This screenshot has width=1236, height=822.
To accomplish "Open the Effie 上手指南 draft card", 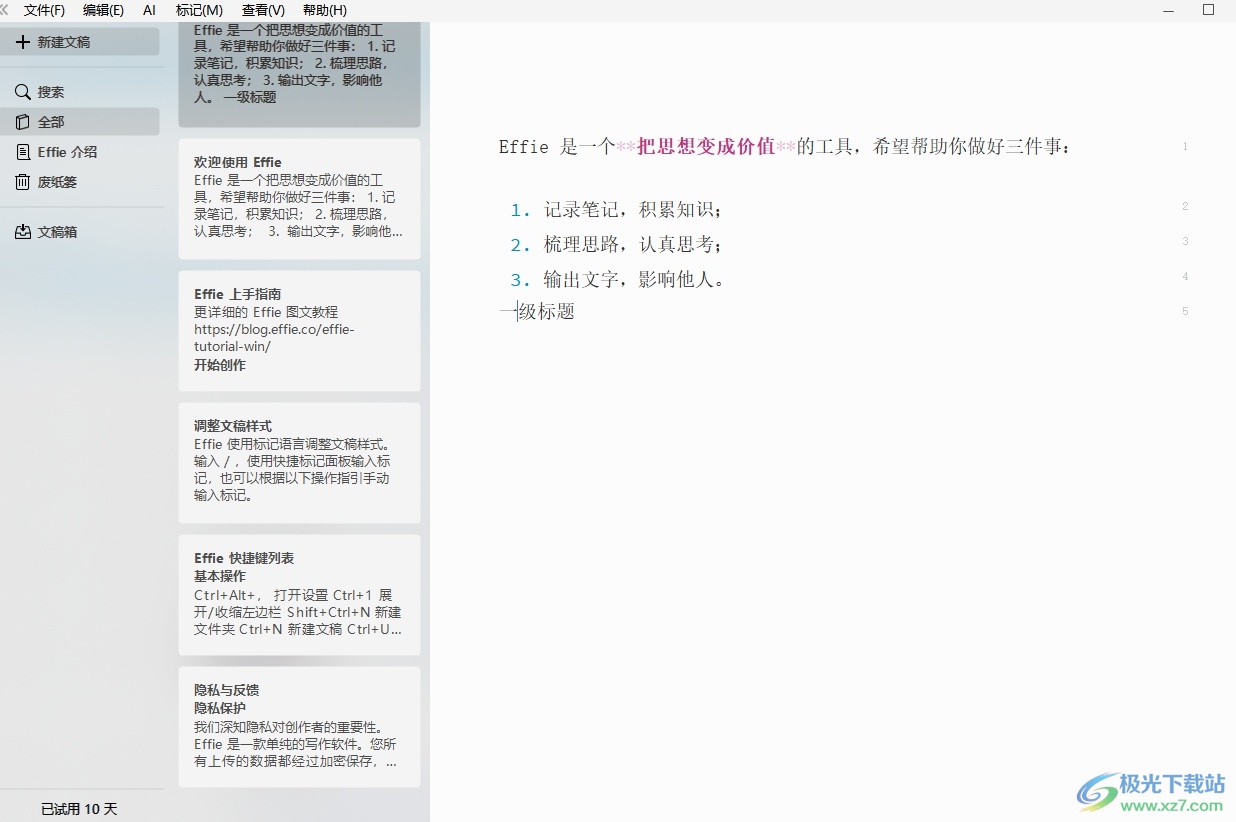I will click(x=299, y=331).
